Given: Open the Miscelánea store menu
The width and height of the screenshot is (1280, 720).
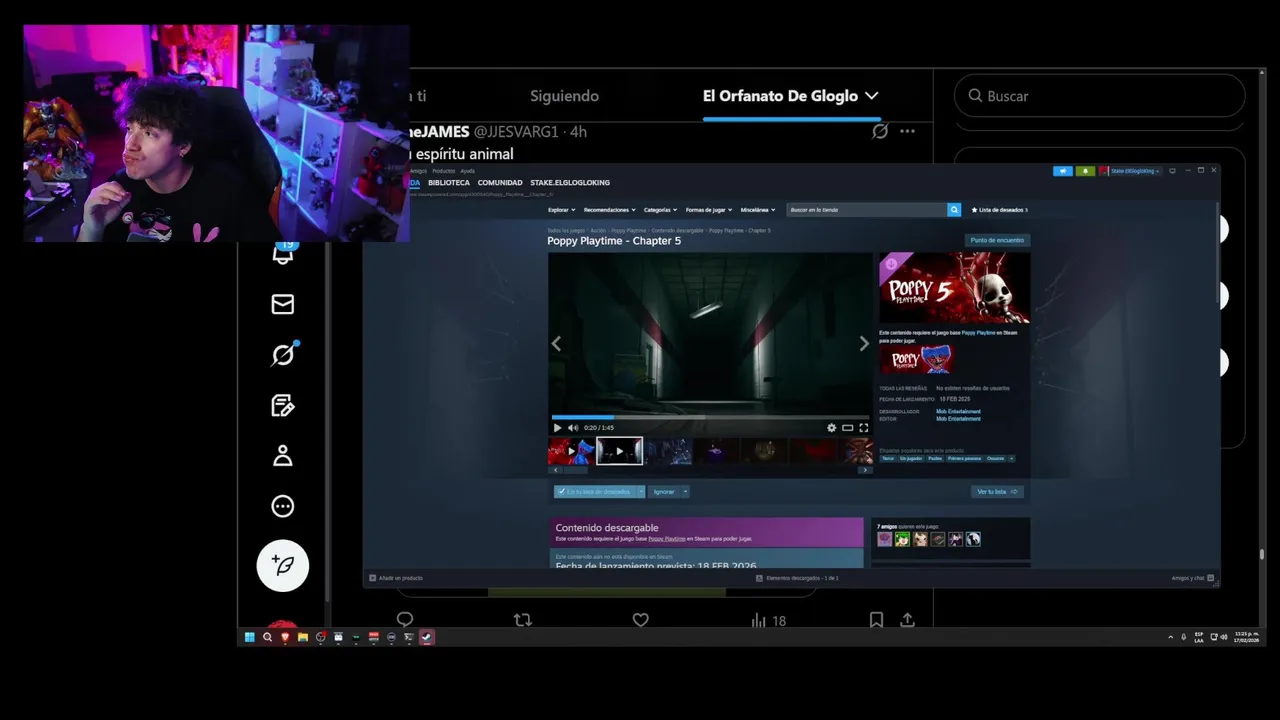Looking at the screenshot, I should 758,210.
